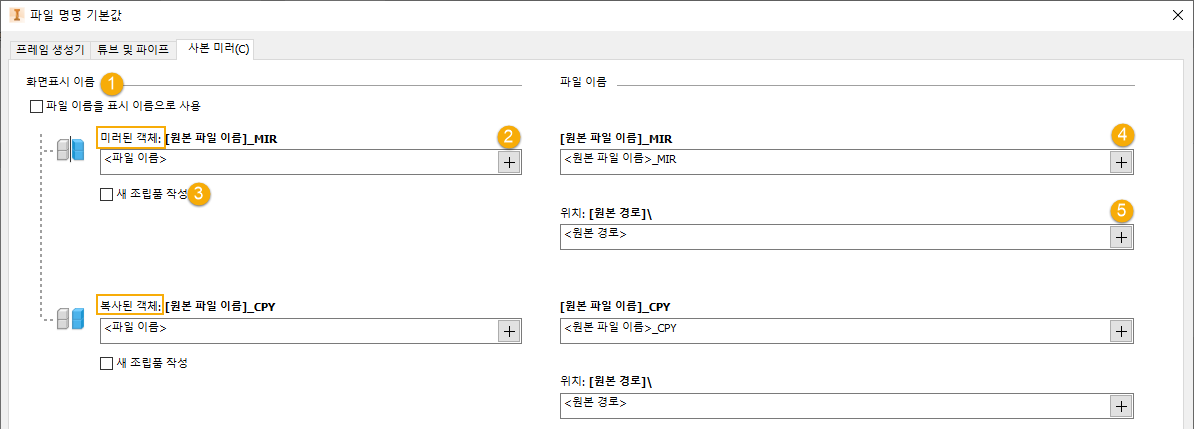Viewport: 1194px width, 429px height.
Task: Check '새 조립품 작성' under mirrored object
Action: (107, 196)
